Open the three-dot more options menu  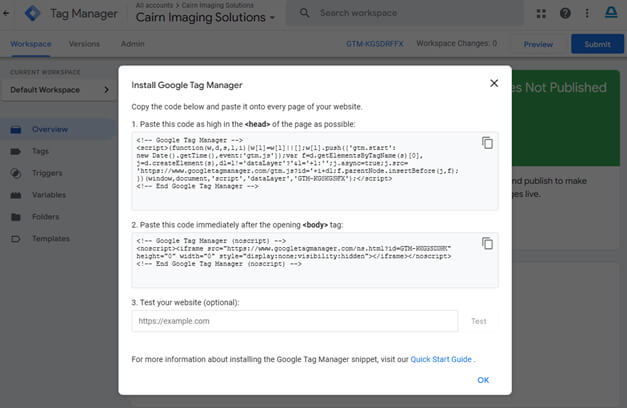click(587, 14)
